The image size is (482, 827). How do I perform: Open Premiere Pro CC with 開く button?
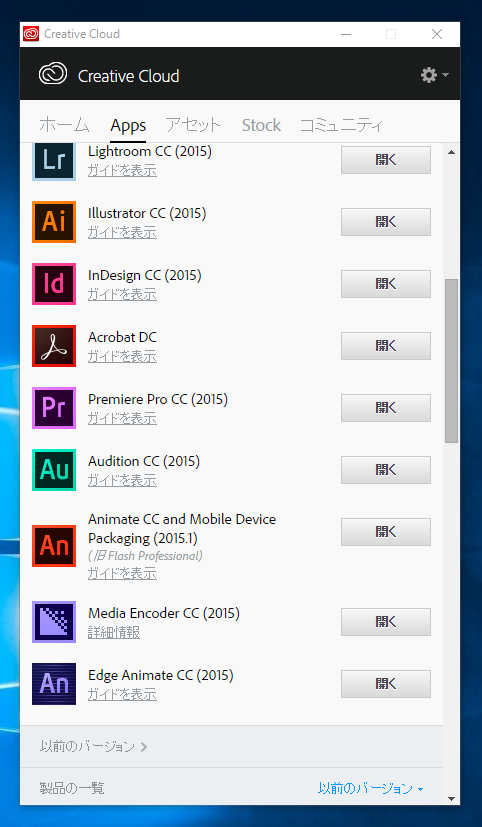tap(386, 408)
